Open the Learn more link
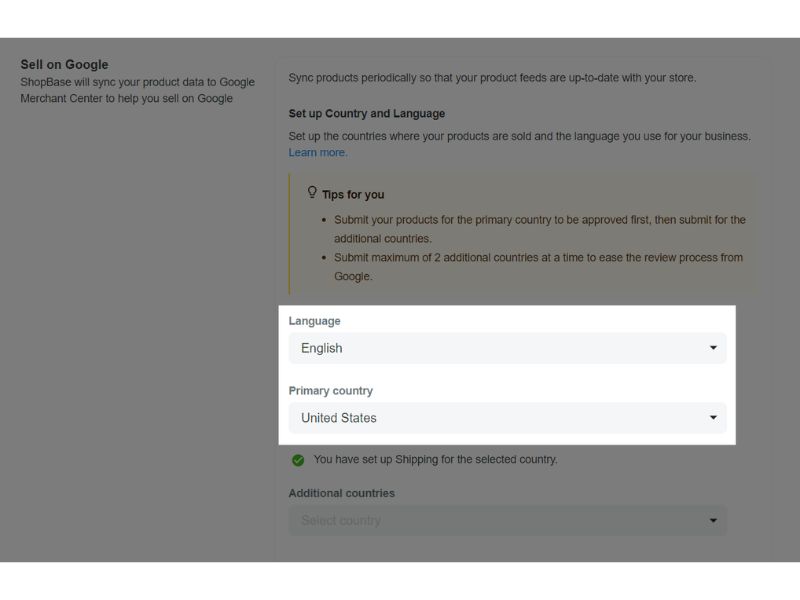 pos(317,153)
